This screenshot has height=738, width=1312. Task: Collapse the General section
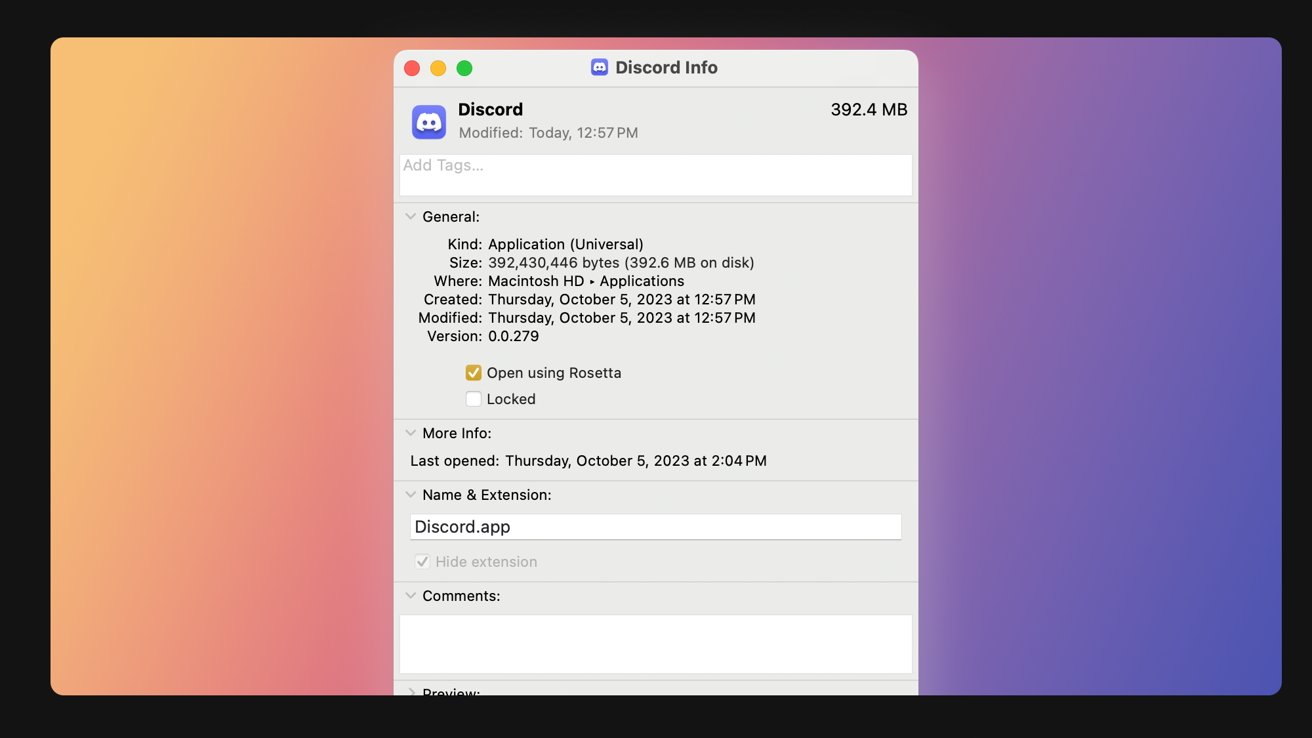point(411,217)
